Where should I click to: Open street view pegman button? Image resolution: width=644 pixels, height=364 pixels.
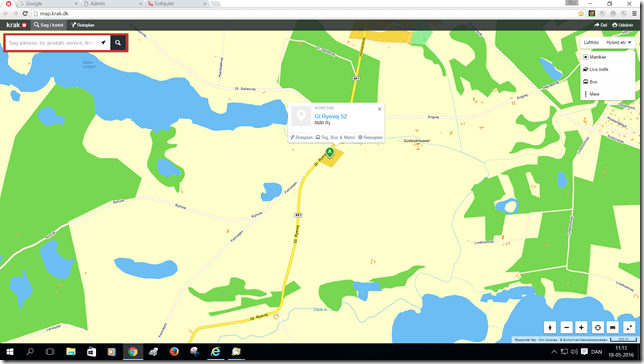tap(550, 327)
